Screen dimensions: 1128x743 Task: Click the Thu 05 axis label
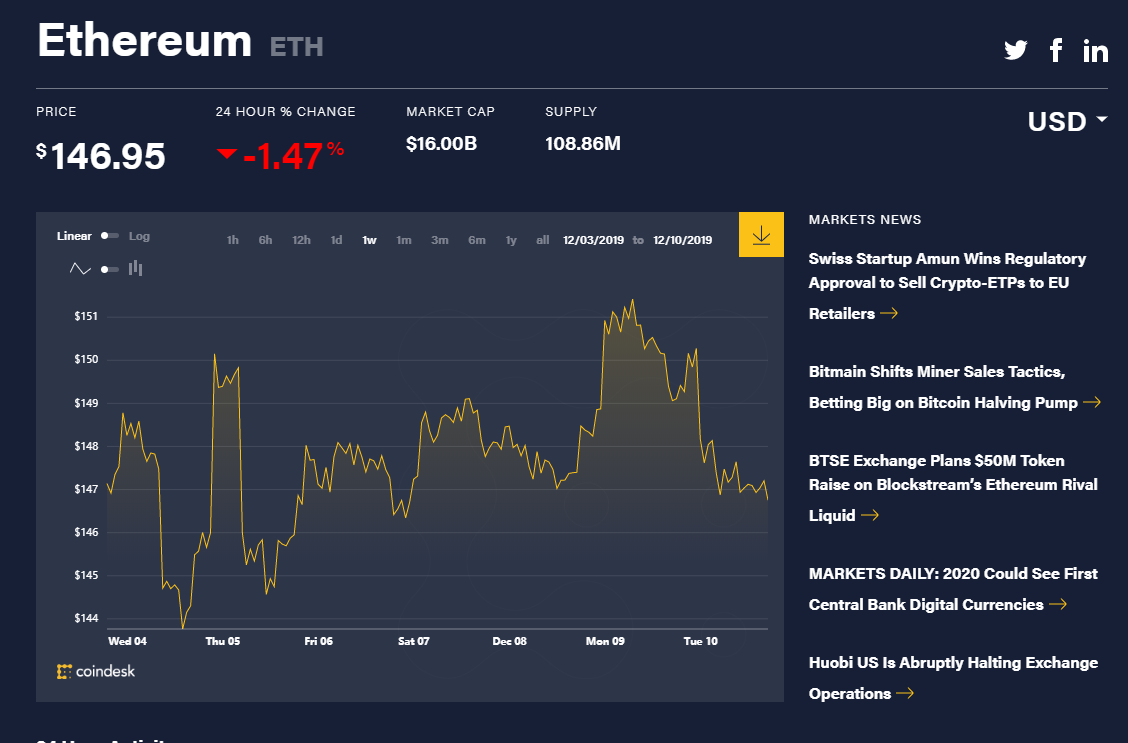222,641
